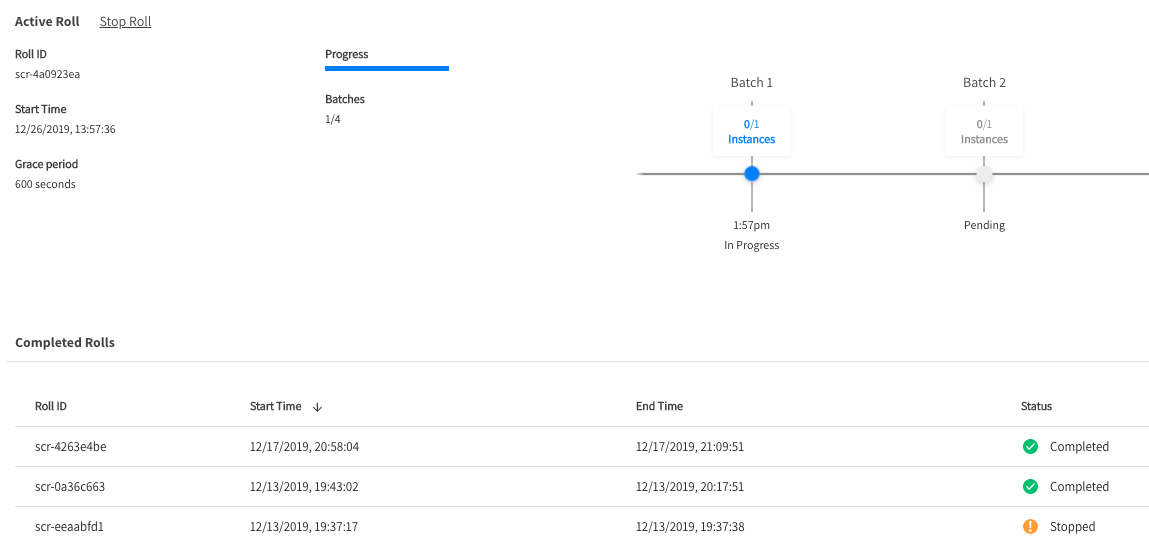Open the Batch 2 instances card
Image resolution: width=1149 pixels, height=545 pixels.
pos(984,131)
